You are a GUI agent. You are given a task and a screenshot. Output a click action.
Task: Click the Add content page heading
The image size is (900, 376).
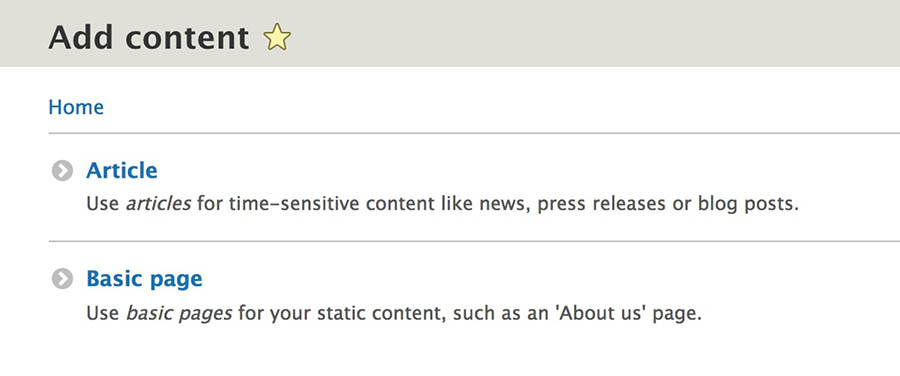point(149,37)
